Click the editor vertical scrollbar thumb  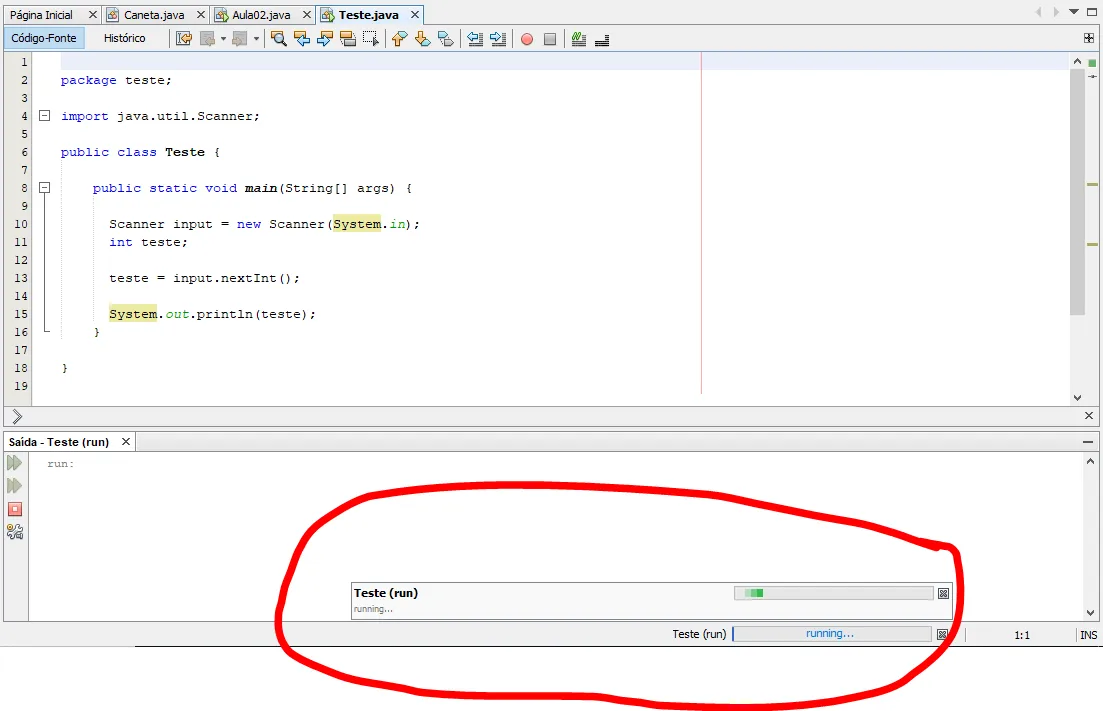(x=1077, y=192)
